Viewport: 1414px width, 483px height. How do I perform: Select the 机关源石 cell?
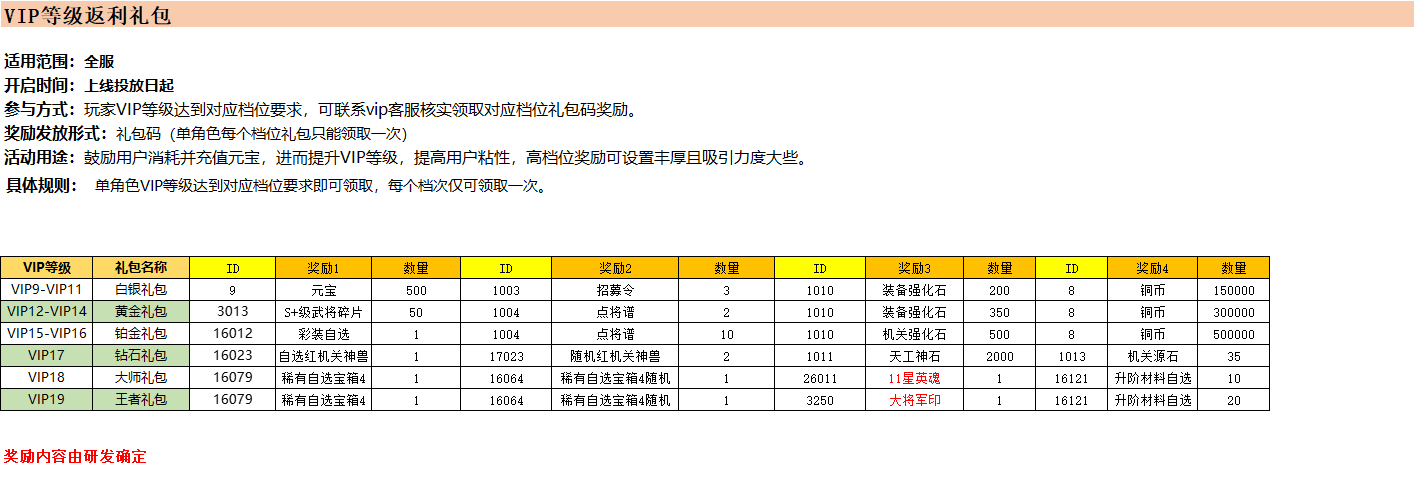(x=1152, y=356)
